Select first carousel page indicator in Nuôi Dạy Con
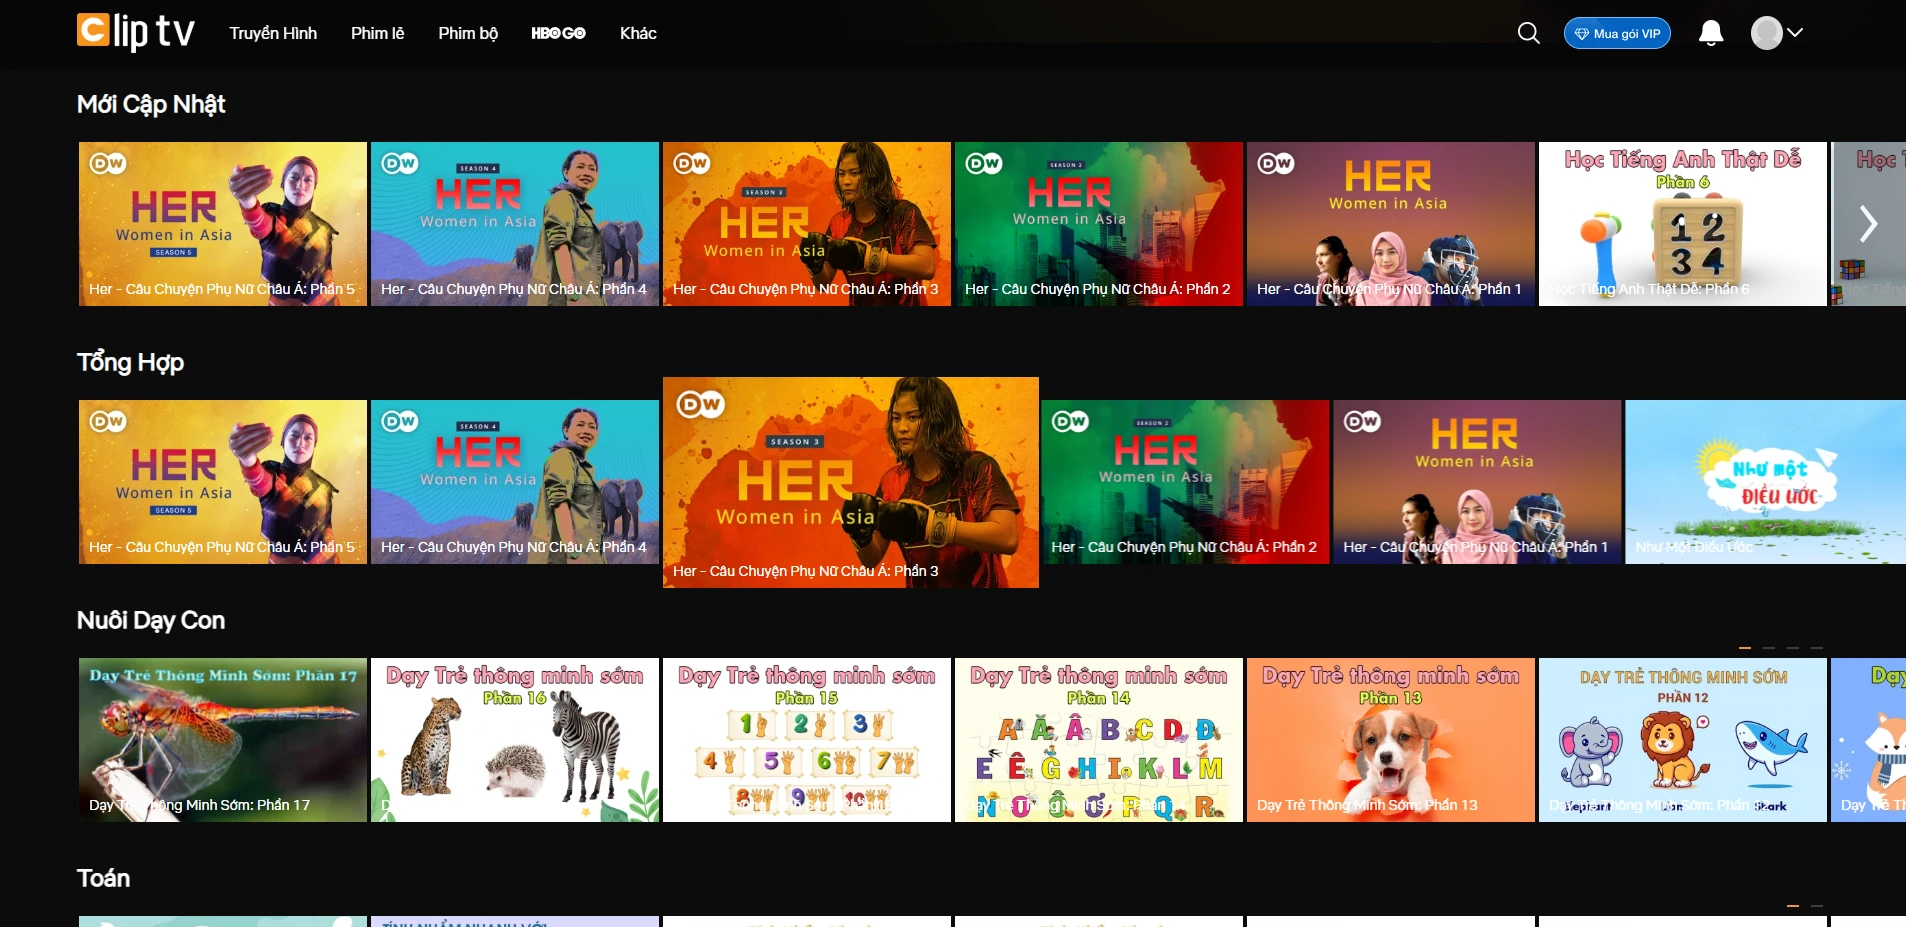This screenshot has height=927, width=1906. 1745,648
